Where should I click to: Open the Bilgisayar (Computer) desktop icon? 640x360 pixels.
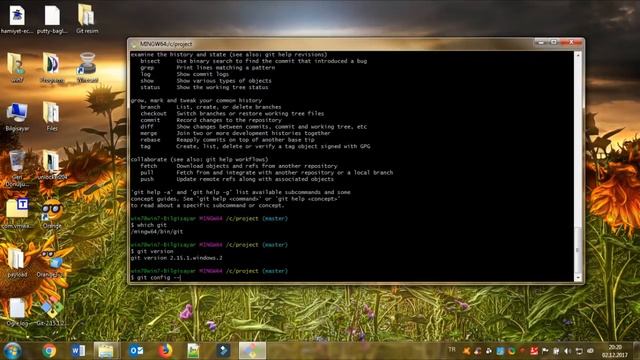(17, 117)
